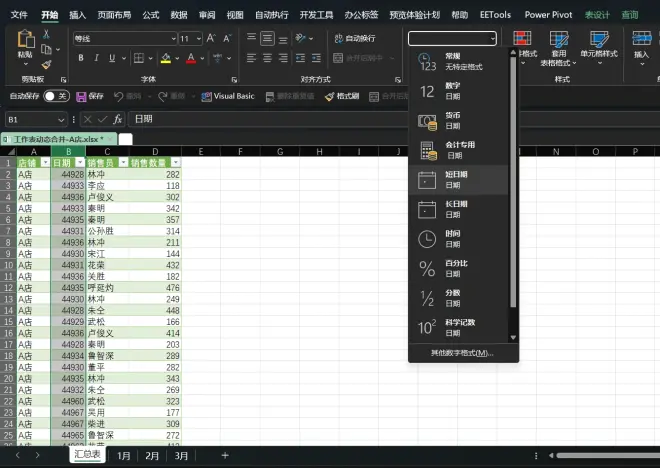660x468 pixels.
Task: Align text to the left
Action: [x=251, y=58]
